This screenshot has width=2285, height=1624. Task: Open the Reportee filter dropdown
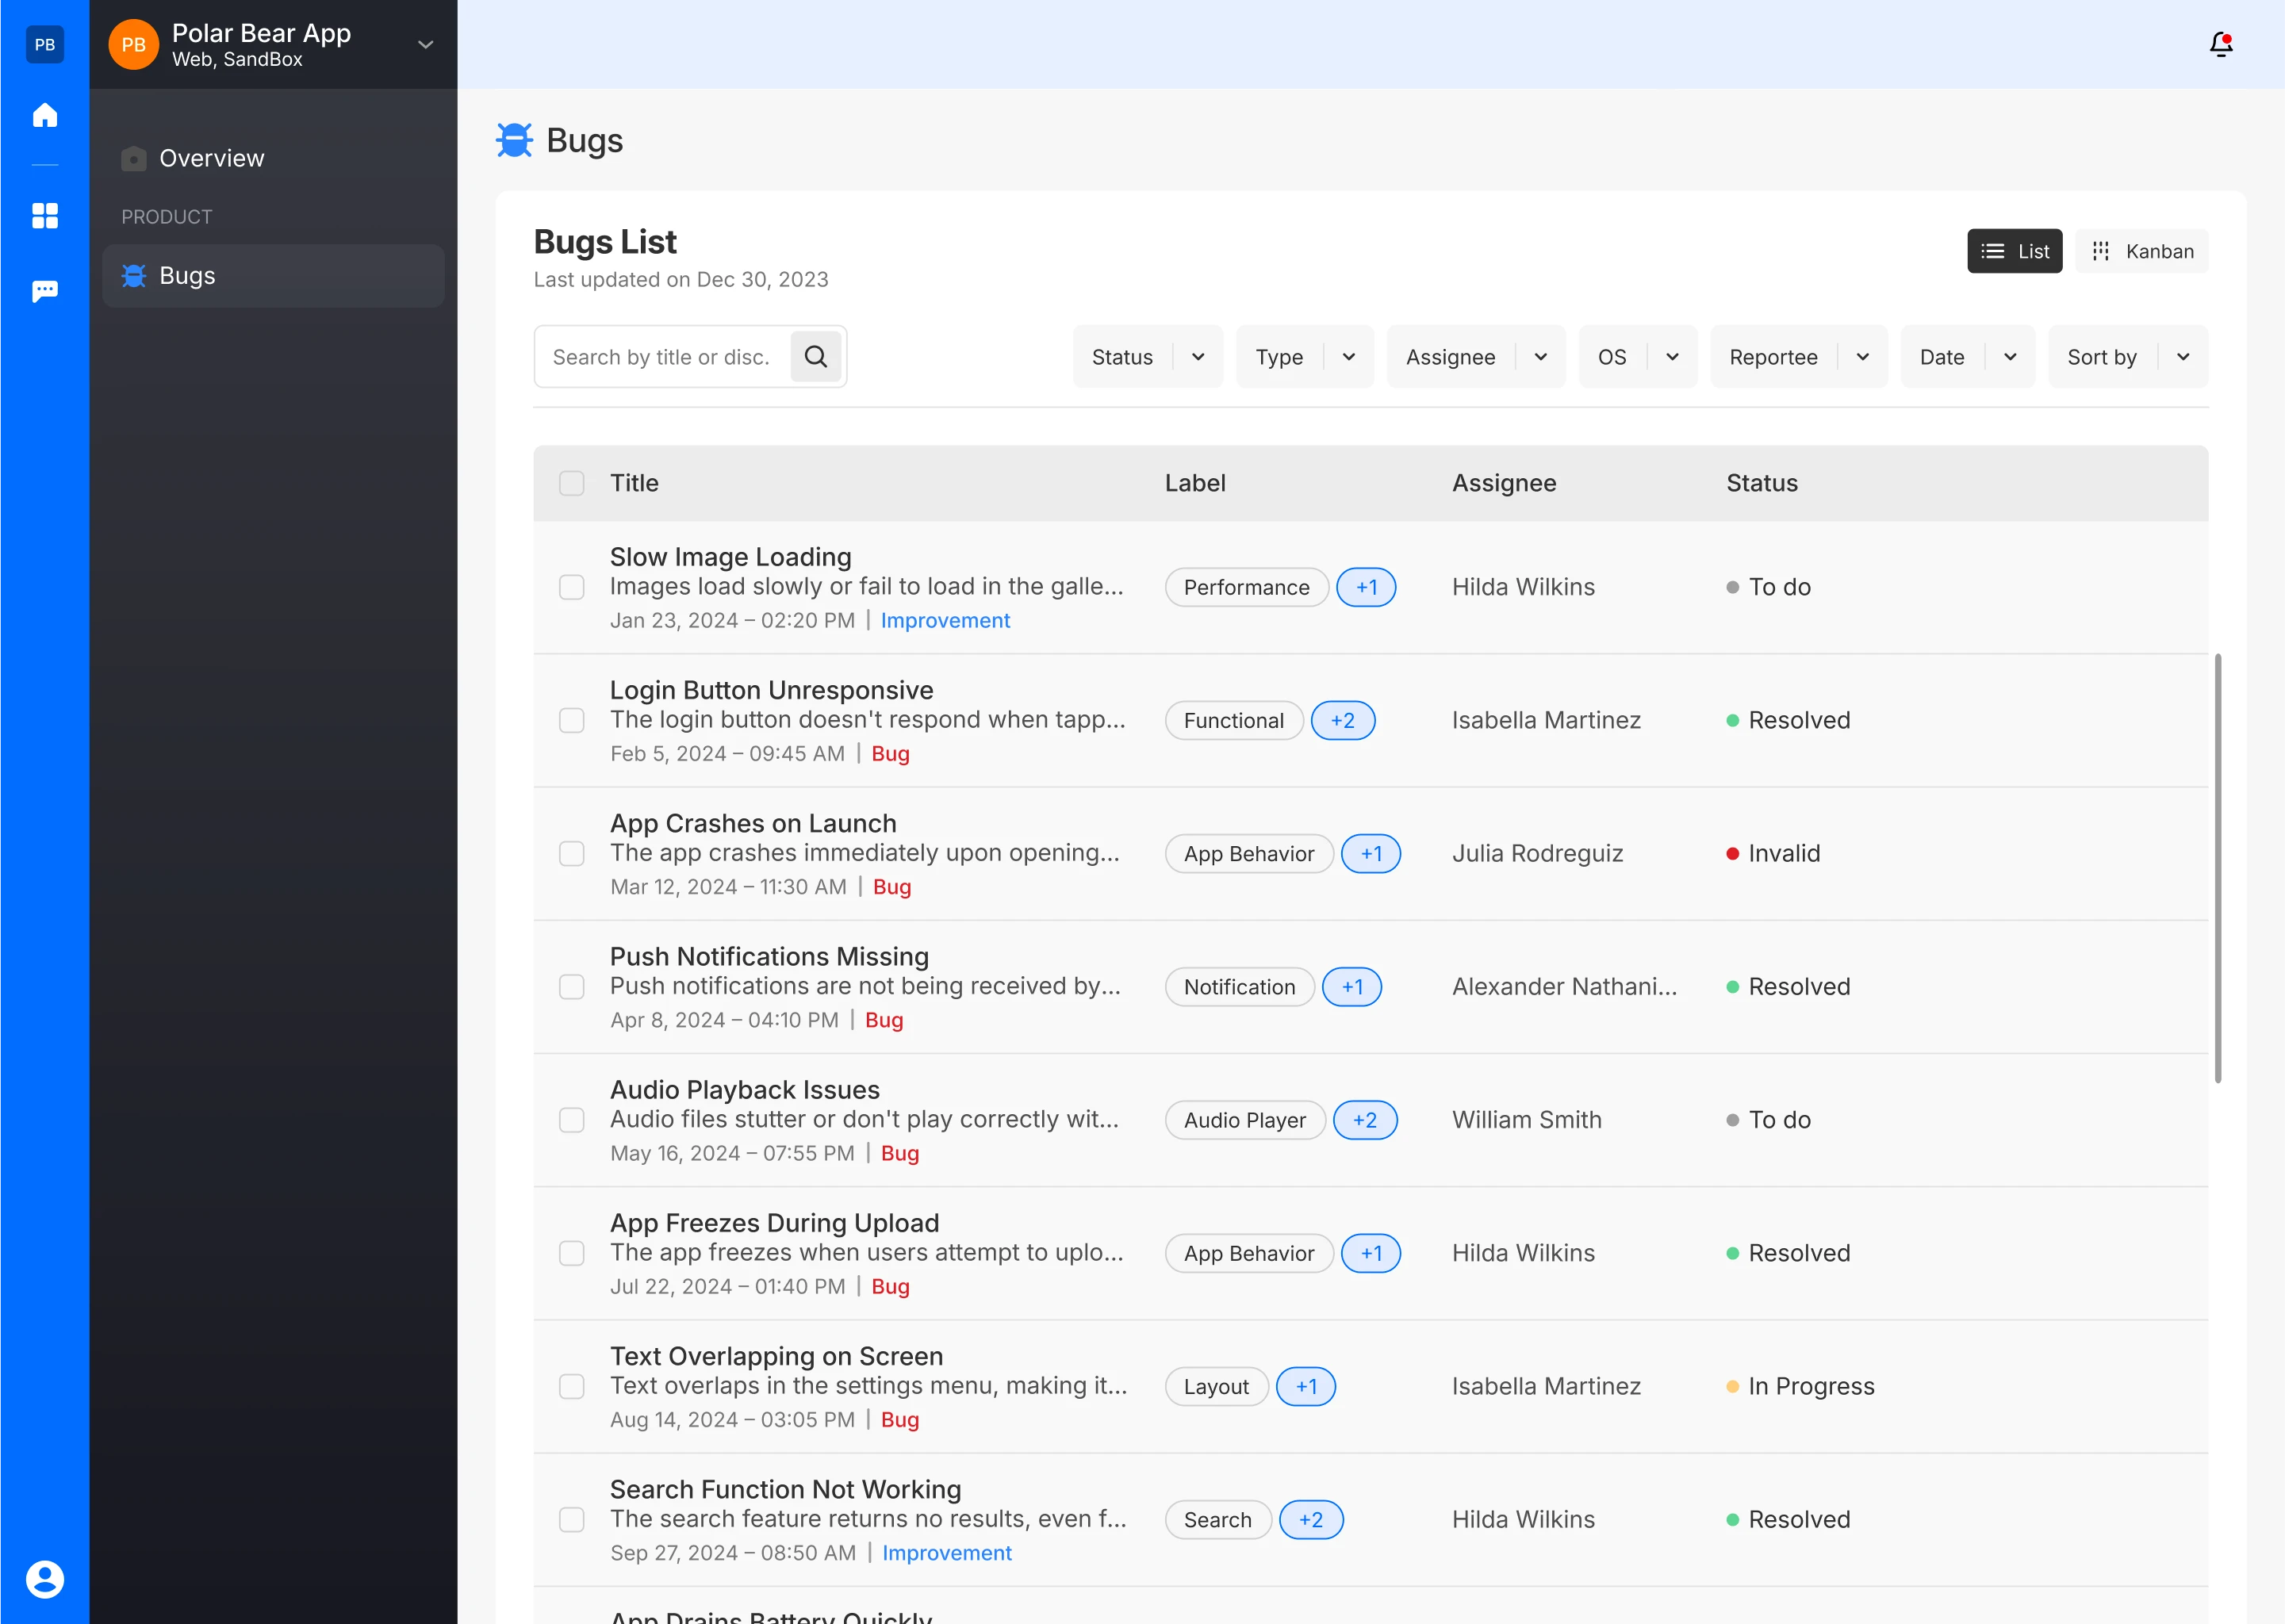point(1798,357)
